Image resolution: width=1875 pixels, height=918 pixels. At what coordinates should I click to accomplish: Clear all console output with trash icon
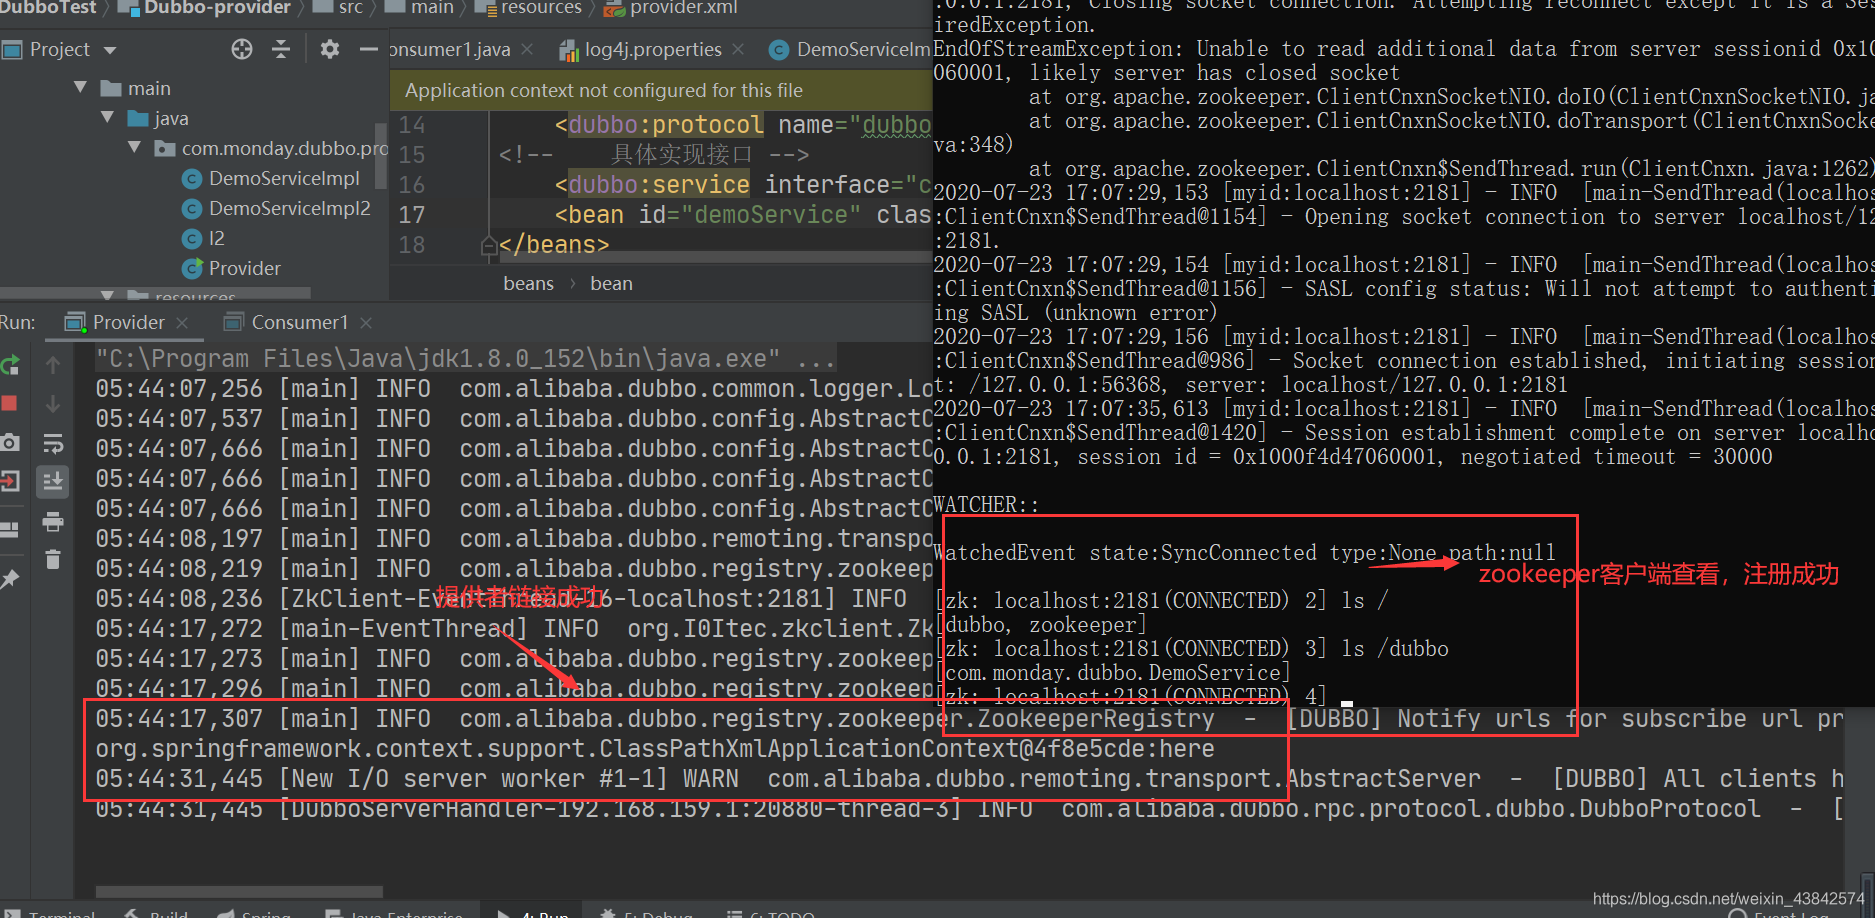click(x=53, y=560)
